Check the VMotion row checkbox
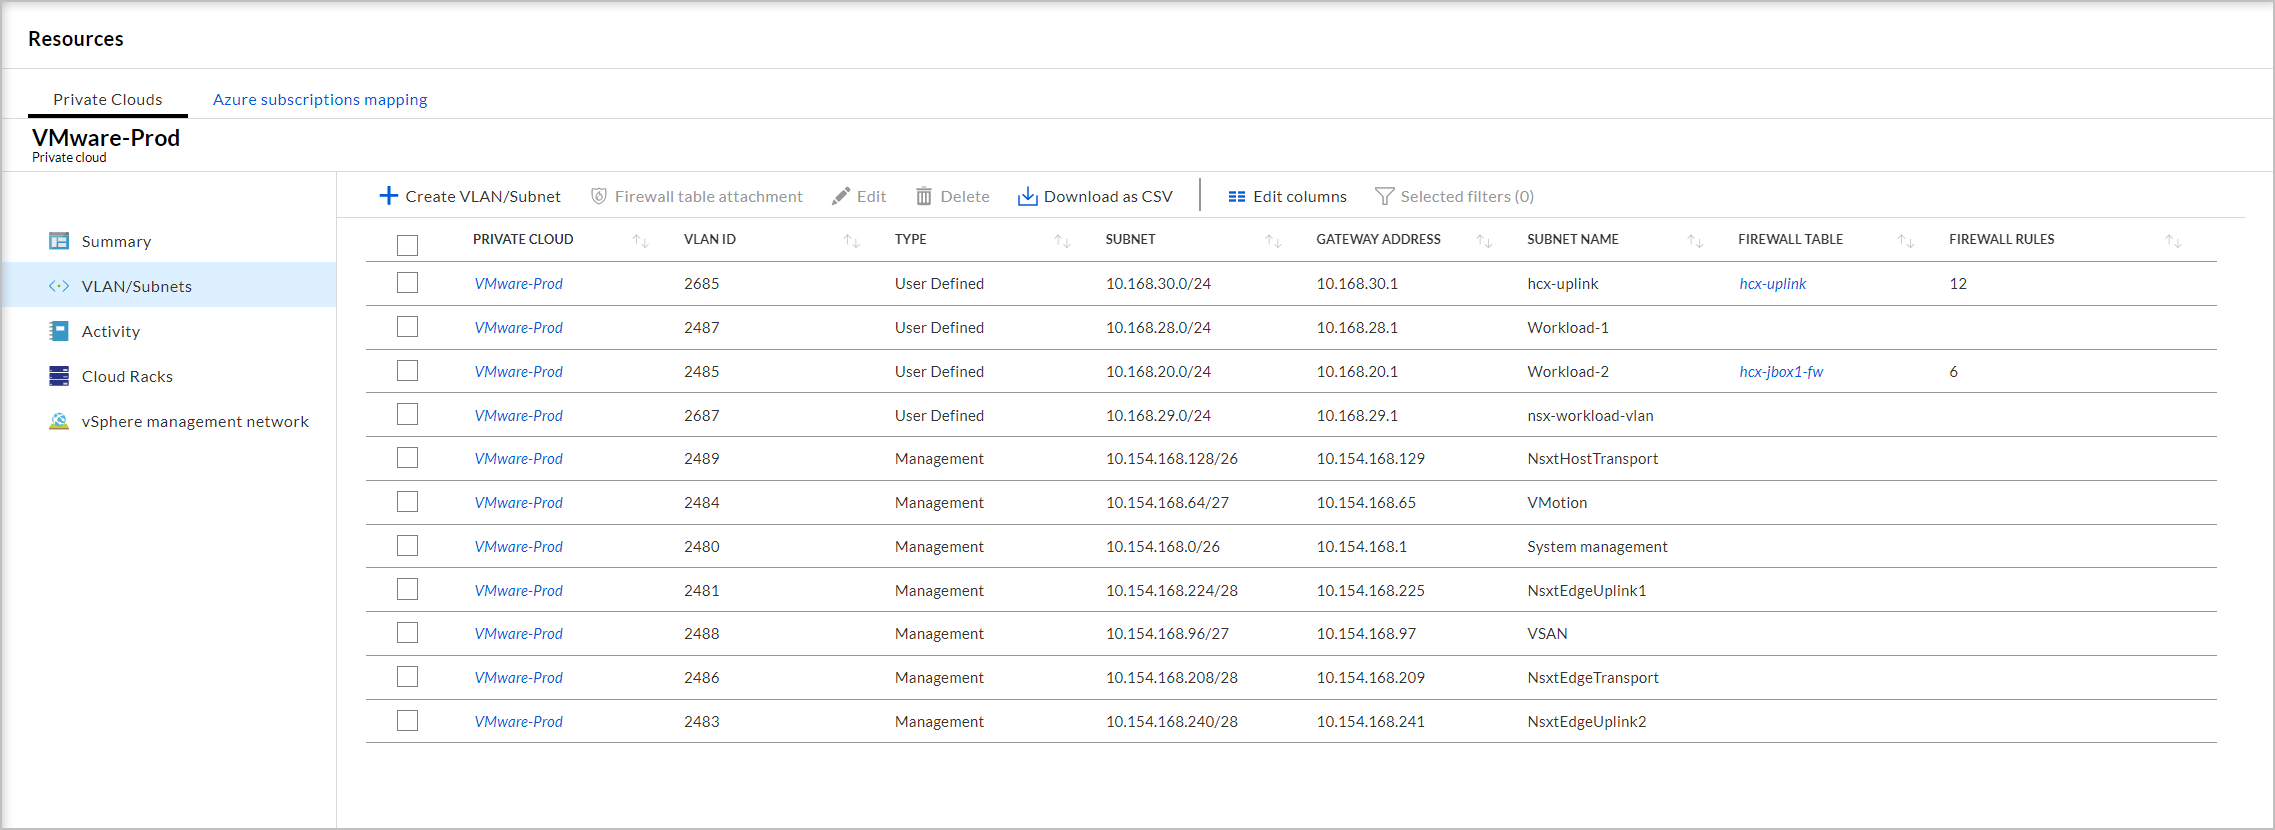The width and height of the screenshot is (2275, 830). 407,502
